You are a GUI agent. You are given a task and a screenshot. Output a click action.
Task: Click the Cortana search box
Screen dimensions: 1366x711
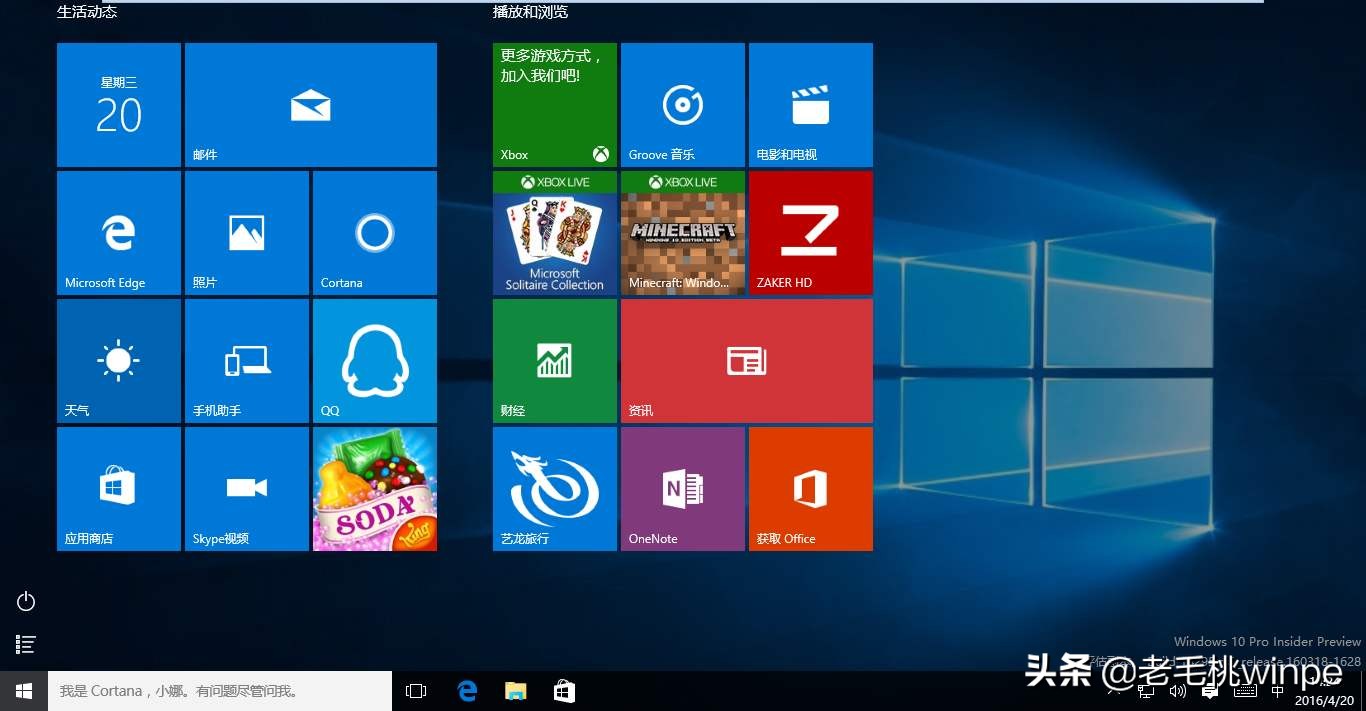click(x=220, y=690)
